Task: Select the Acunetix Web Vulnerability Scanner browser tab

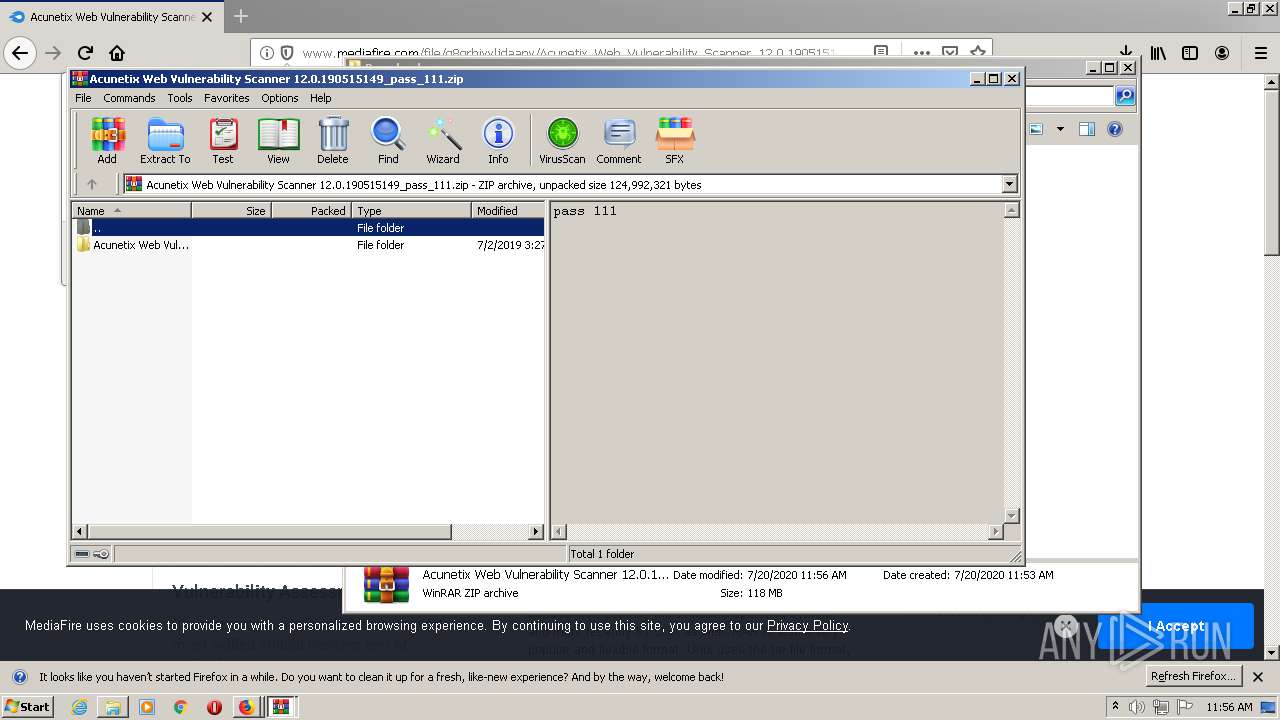Action: click(110, 17)
